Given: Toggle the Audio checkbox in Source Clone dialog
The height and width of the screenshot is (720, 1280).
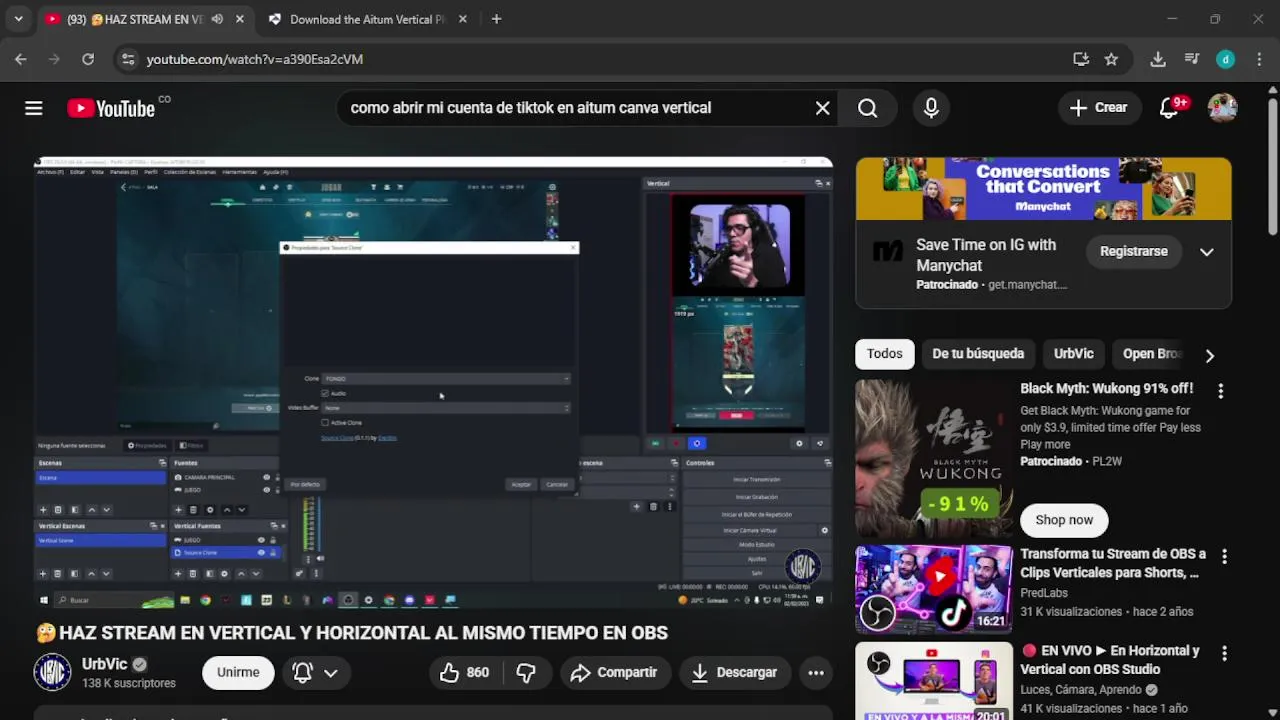Looking at the screenshot, I should [325, 393].
